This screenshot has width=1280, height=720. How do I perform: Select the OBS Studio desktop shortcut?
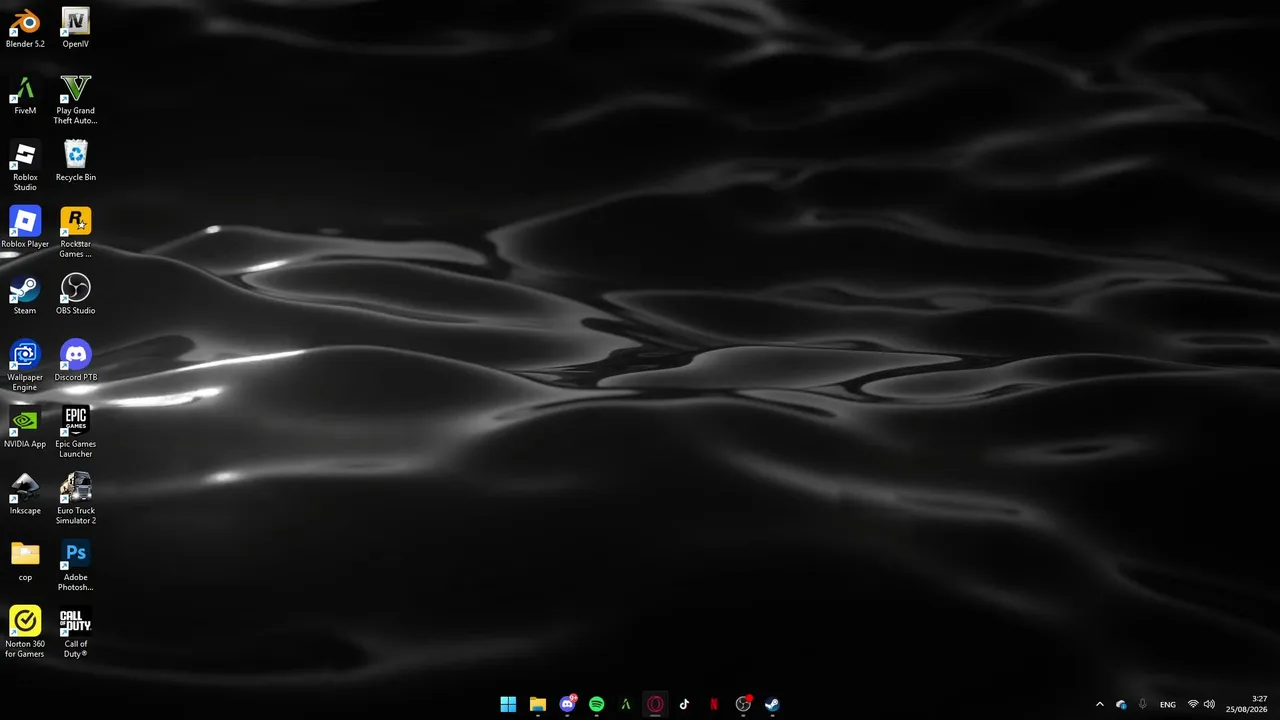pyautogui.click(x=76, y=295)
